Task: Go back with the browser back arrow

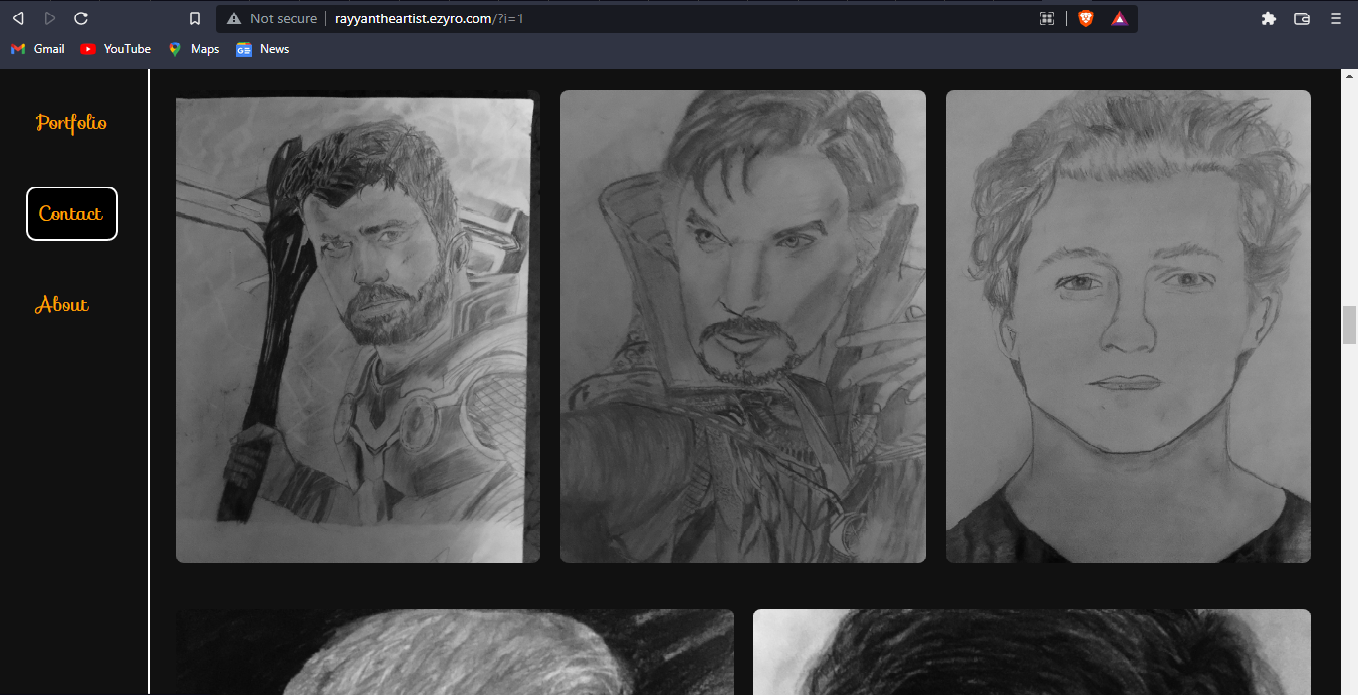Action: [18, 18]
